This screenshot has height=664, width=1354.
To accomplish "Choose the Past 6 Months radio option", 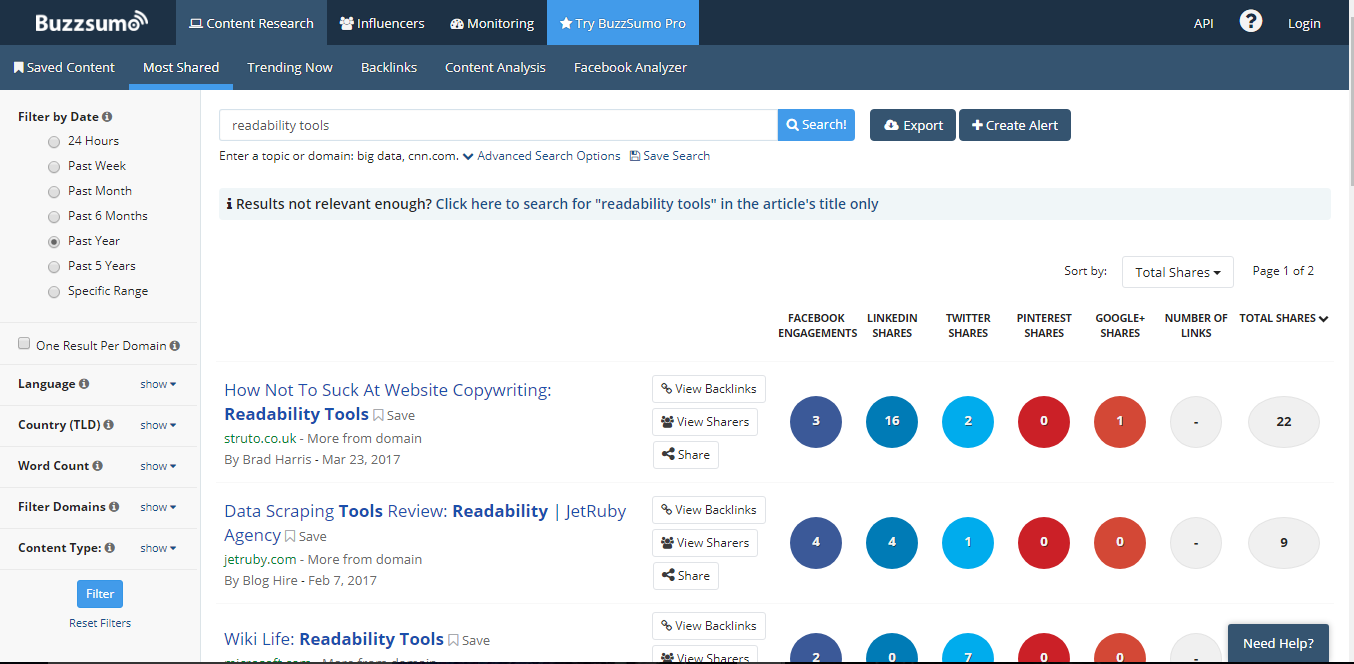I will tap(54, 217).
